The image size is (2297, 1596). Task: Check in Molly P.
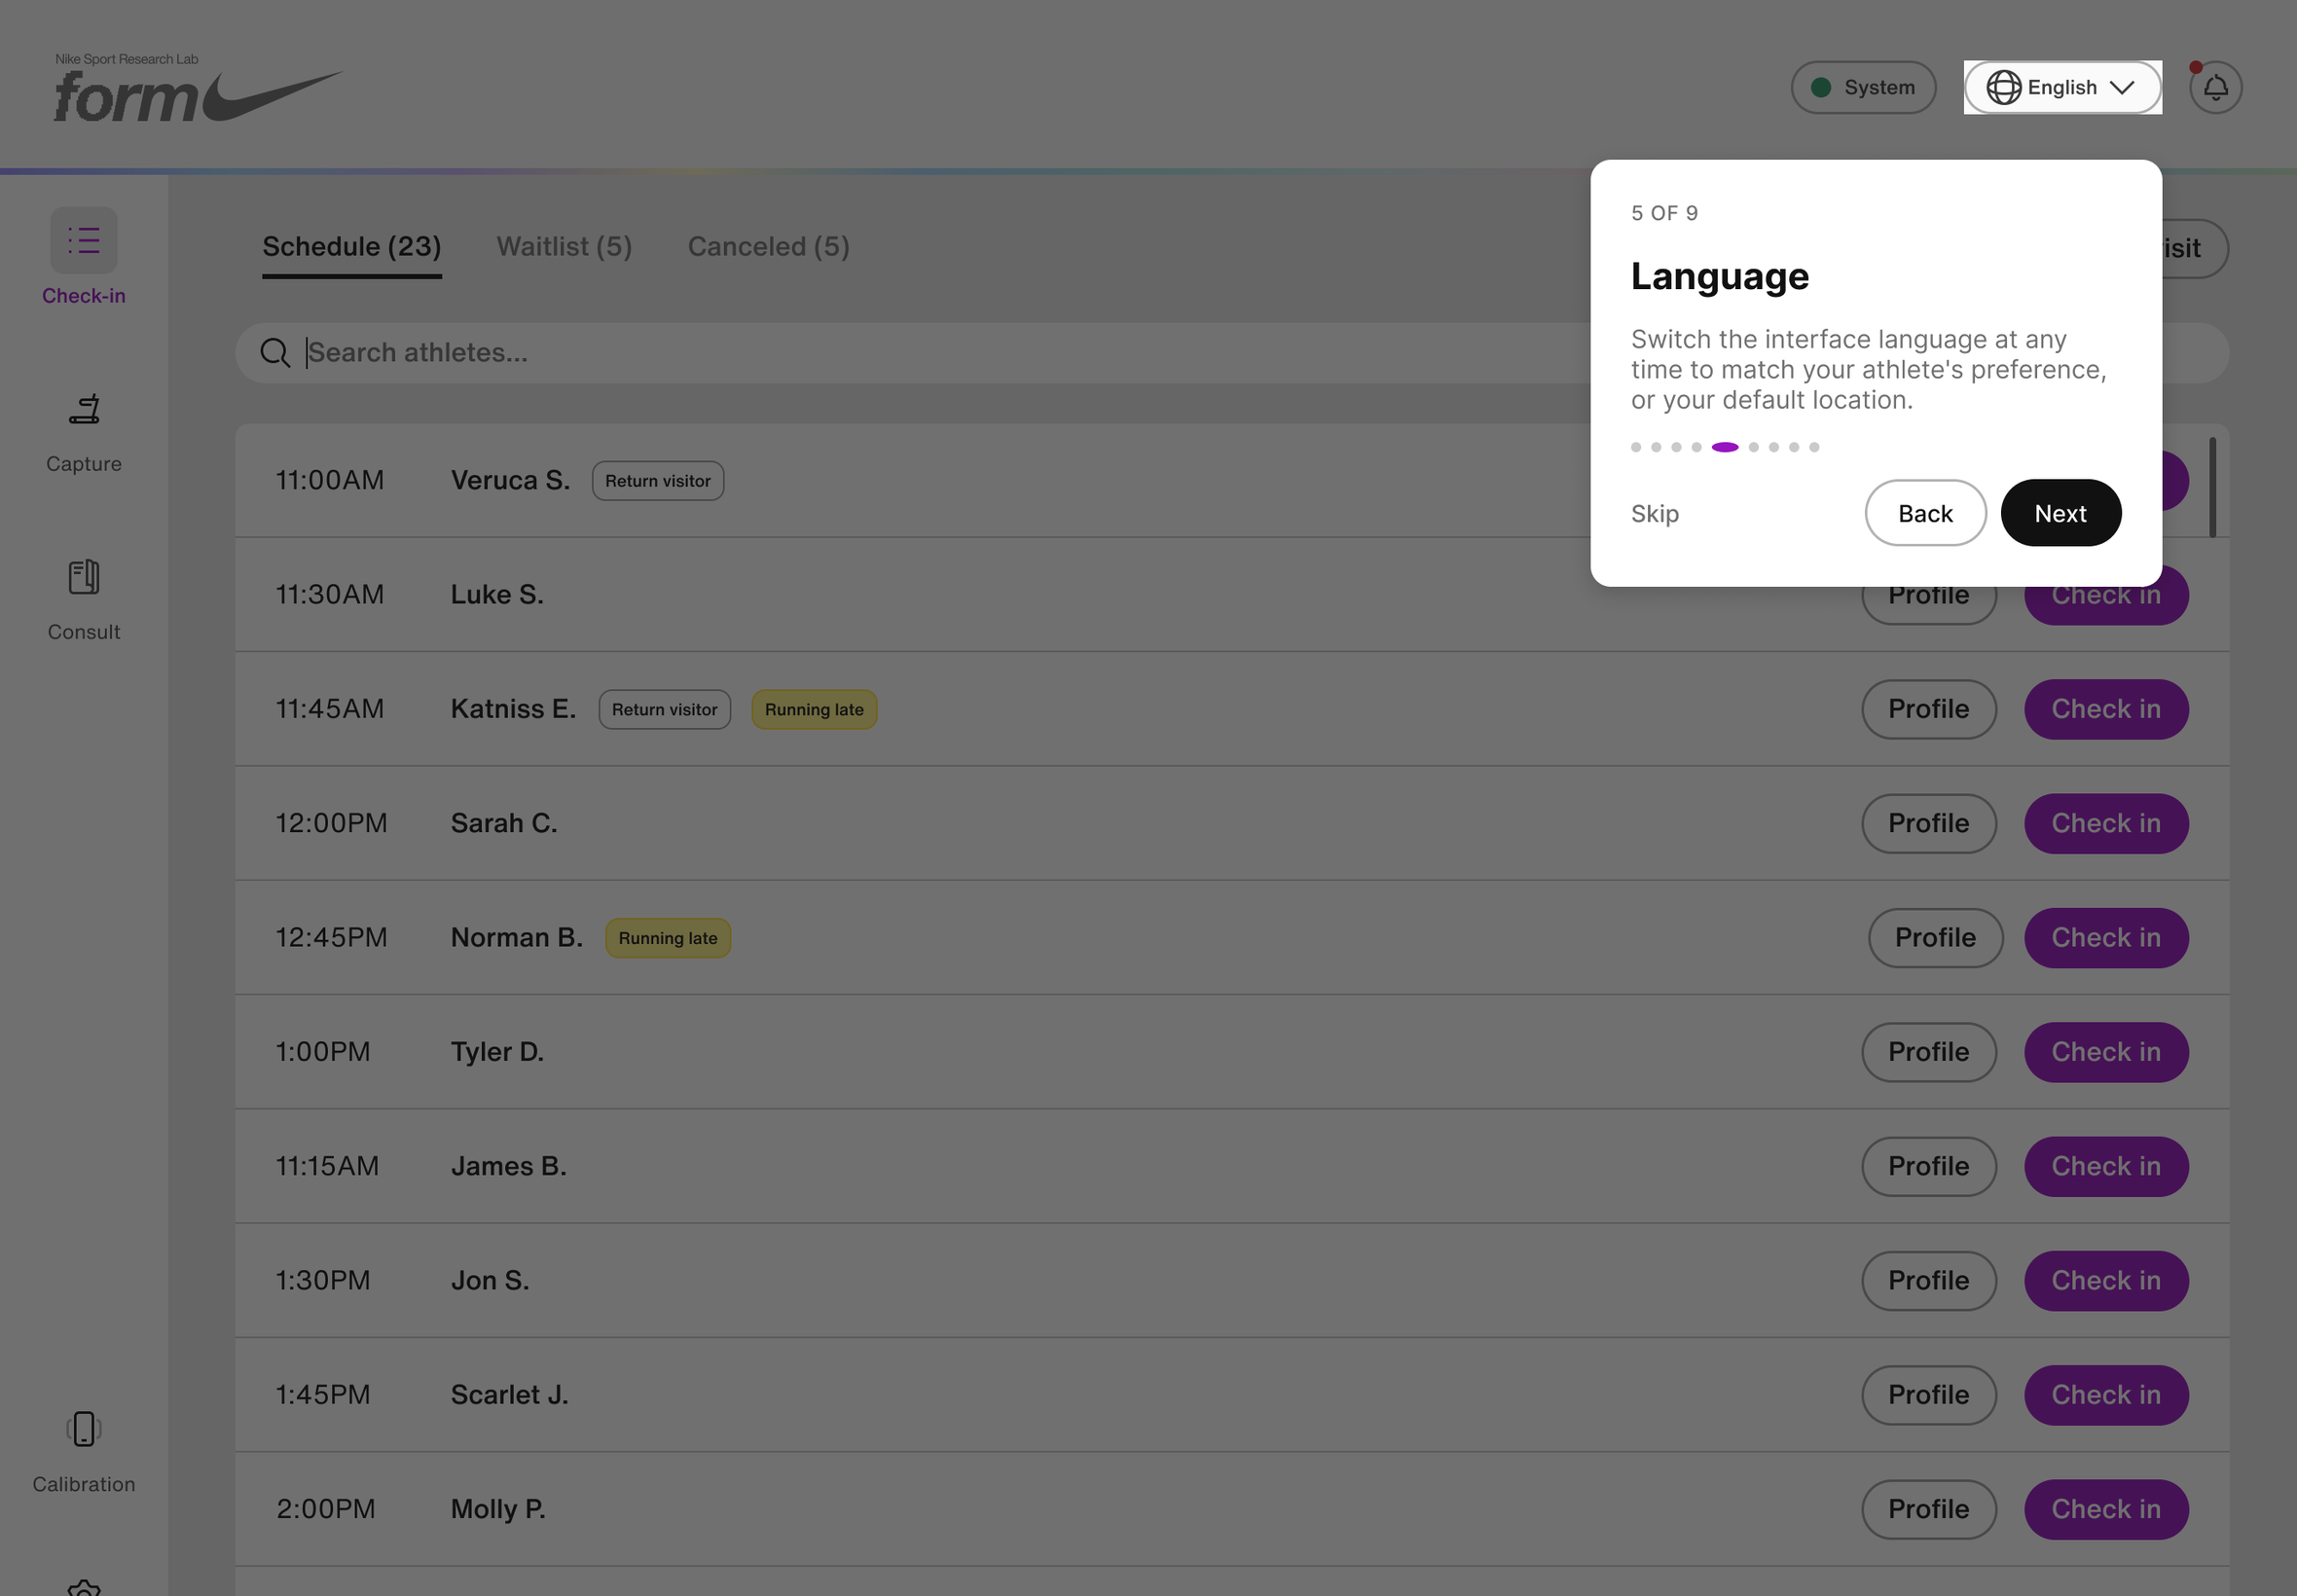pos(2106,1509)
